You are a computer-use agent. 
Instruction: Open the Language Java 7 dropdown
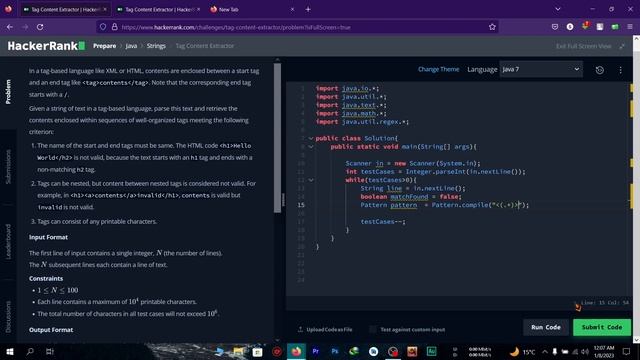[541, 69]
